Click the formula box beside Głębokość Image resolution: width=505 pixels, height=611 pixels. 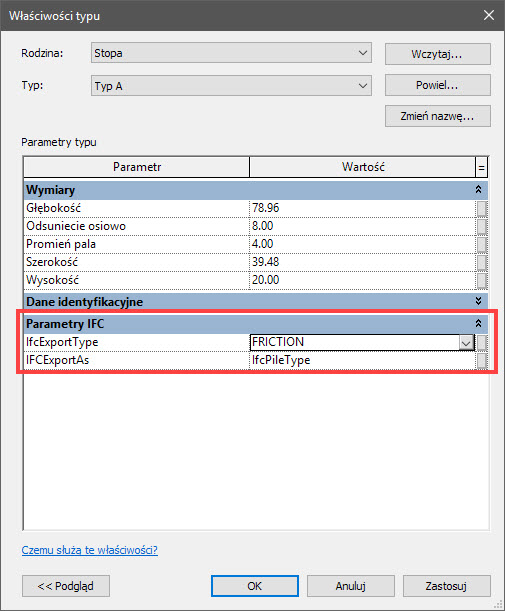(482, 208)
